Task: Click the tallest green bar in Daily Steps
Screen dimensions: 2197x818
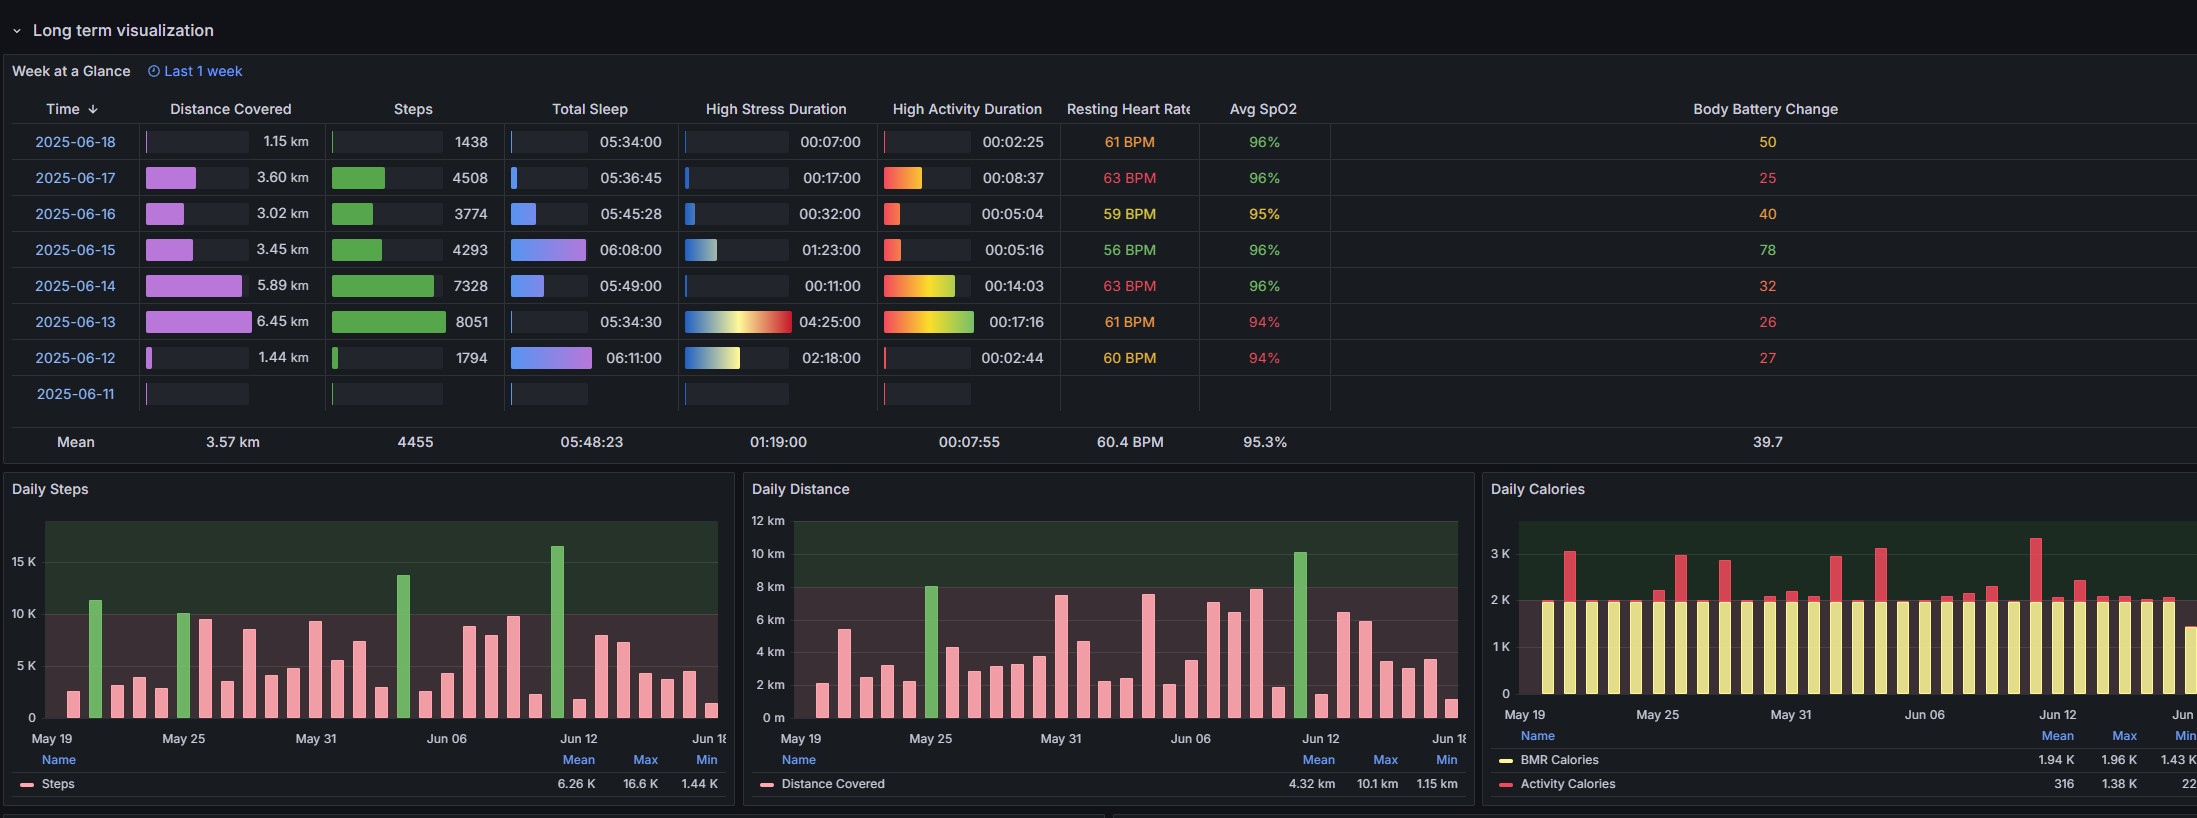Action: (x=557, y=632)
